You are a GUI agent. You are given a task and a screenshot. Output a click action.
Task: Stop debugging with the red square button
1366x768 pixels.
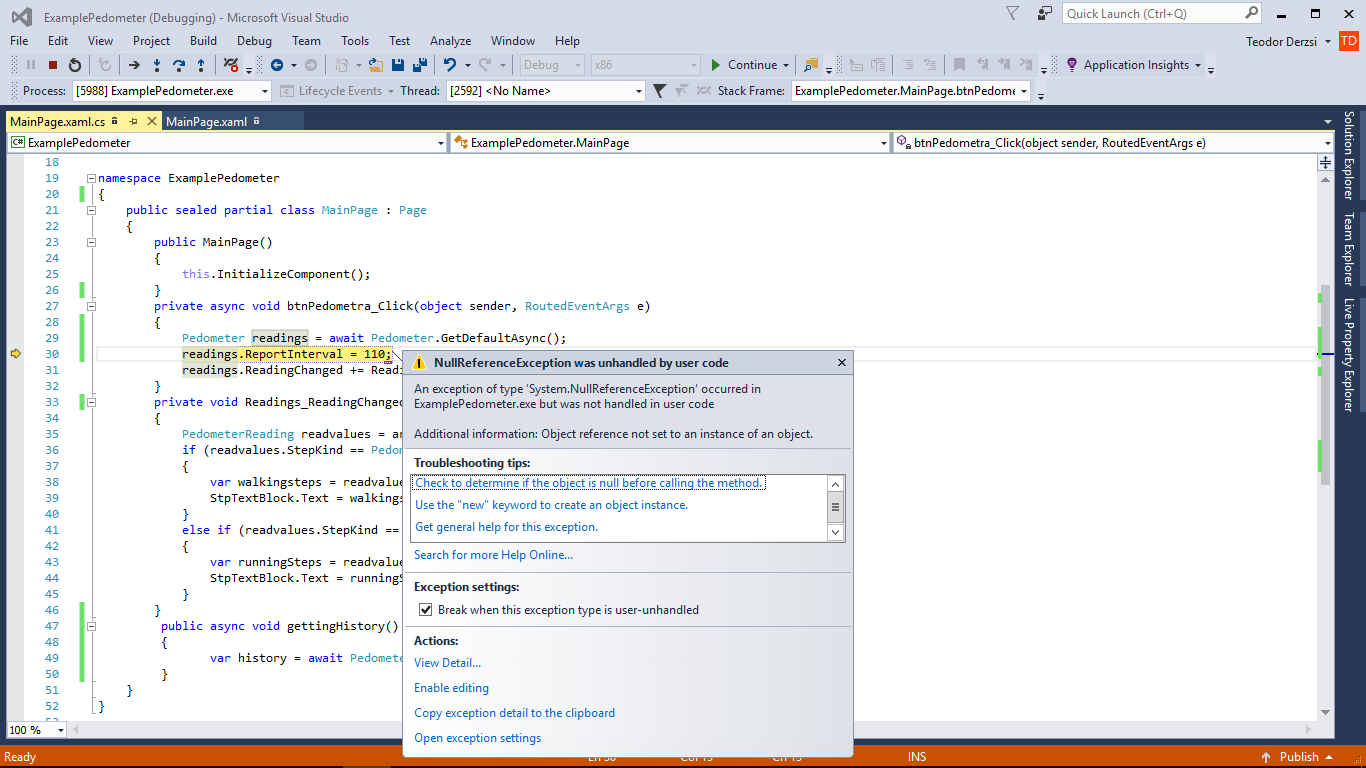[x=53, y=65]
